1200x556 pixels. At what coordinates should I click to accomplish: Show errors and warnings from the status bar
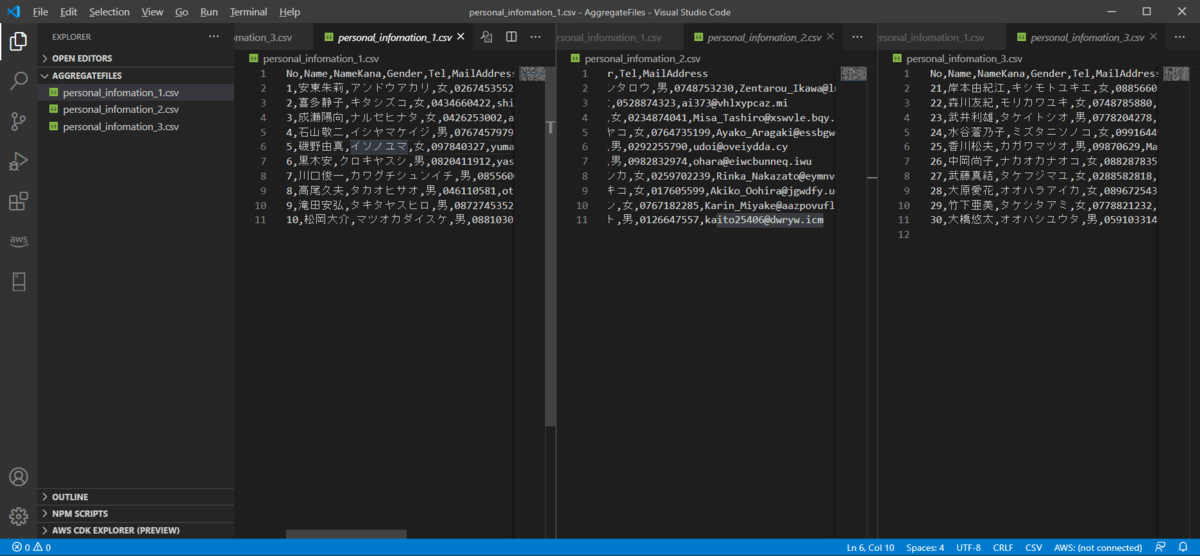tap(31, 547)
